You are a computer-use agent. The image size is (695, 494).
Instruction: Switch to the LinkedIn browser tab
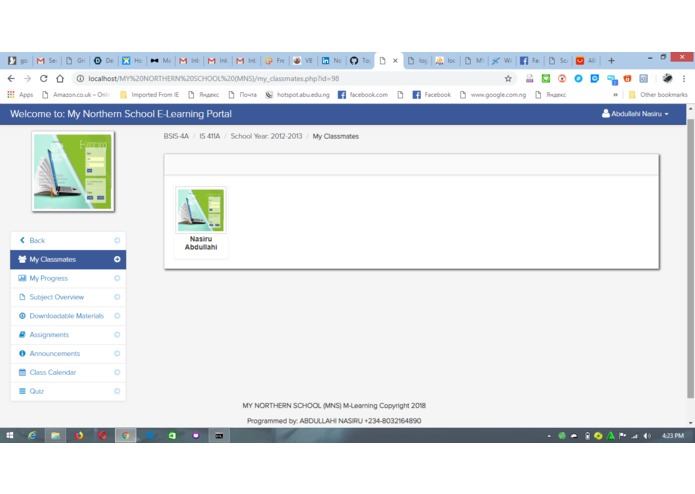pyautogui.click(x=332, y=61)
